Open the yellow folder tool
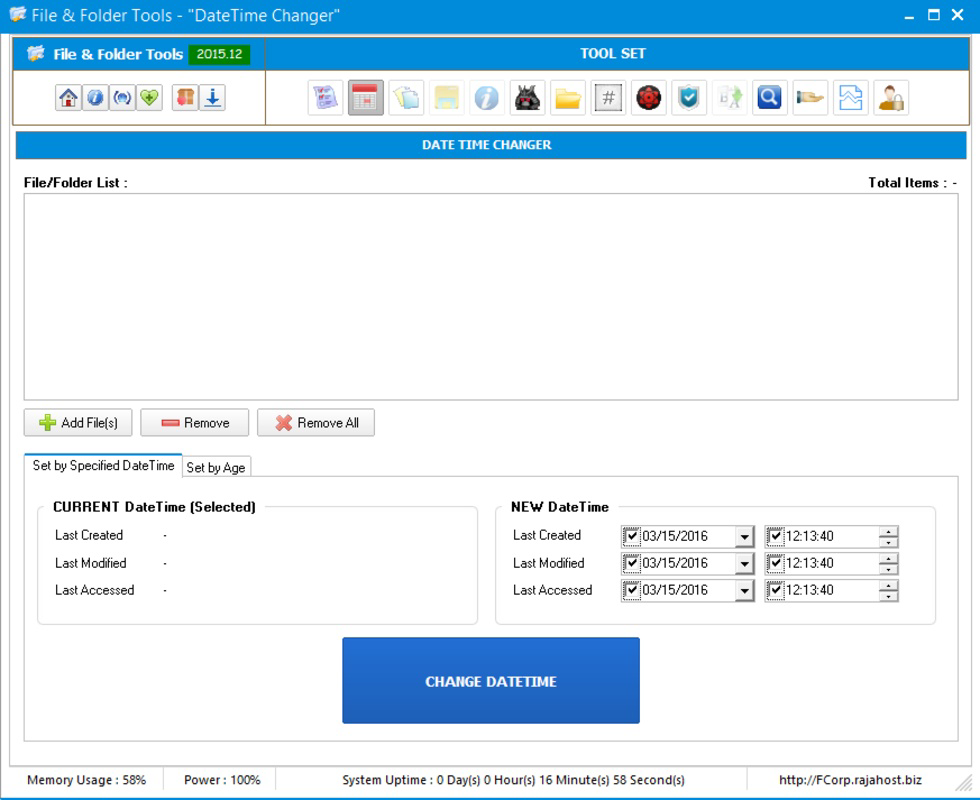The height and width of the screenshot is (800, 980). (568, 98)
